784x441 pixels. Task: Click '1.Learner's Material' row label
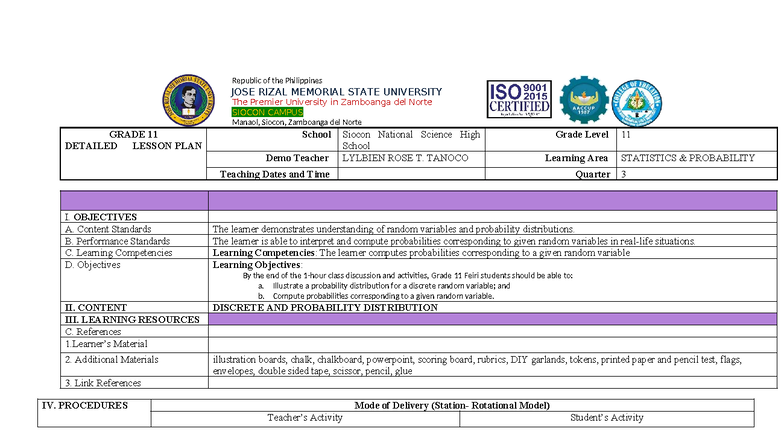click(106, 344)
